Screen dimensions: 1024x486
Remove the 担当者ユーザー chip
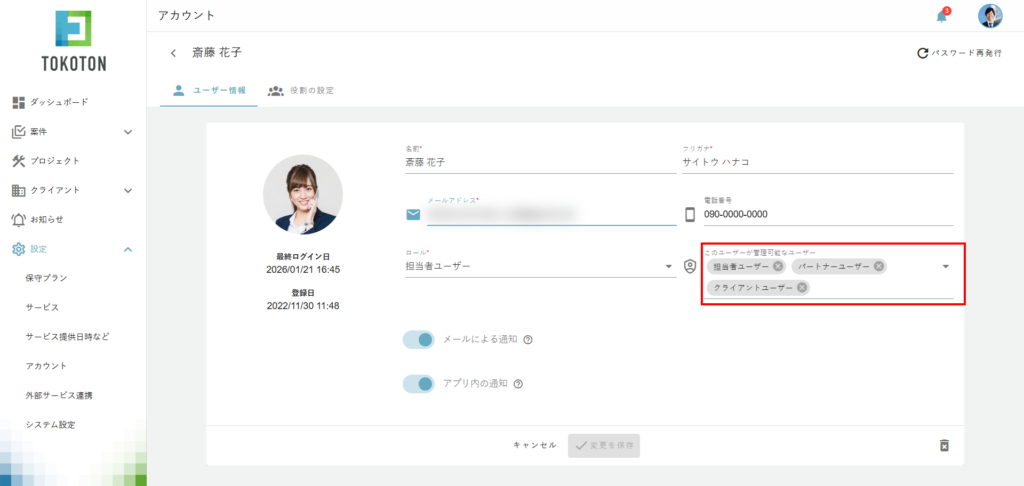coord(778,266)
